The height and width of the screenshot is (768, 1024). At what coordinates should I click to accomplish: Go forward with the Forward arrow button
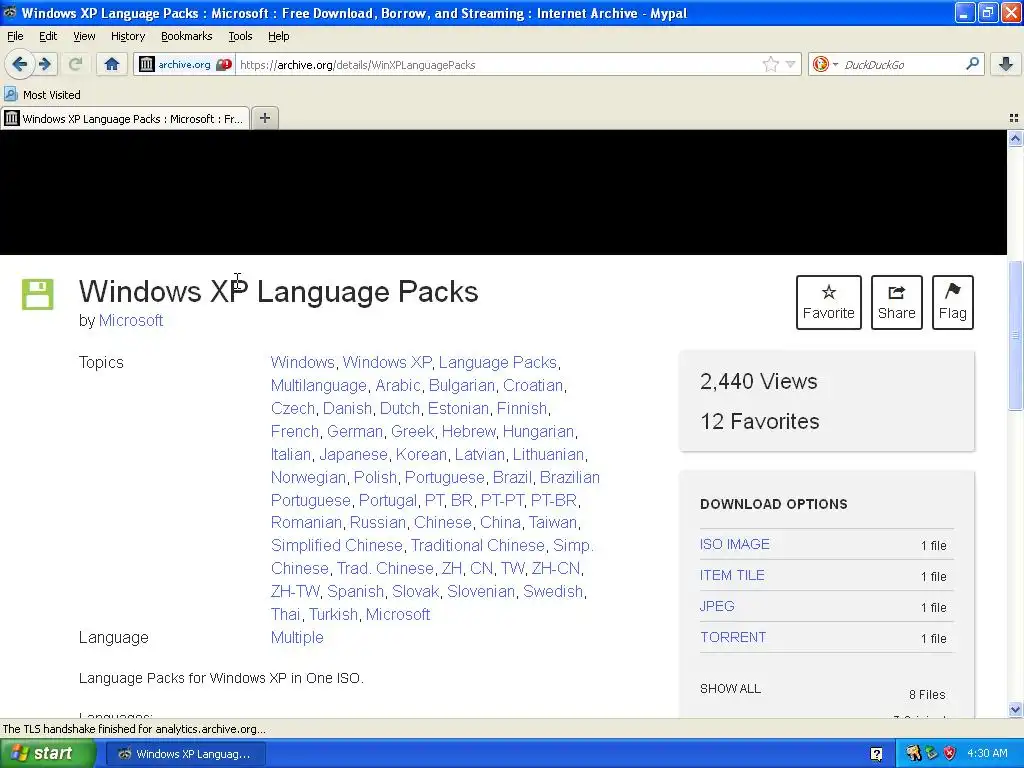click(x=44, y=64)
